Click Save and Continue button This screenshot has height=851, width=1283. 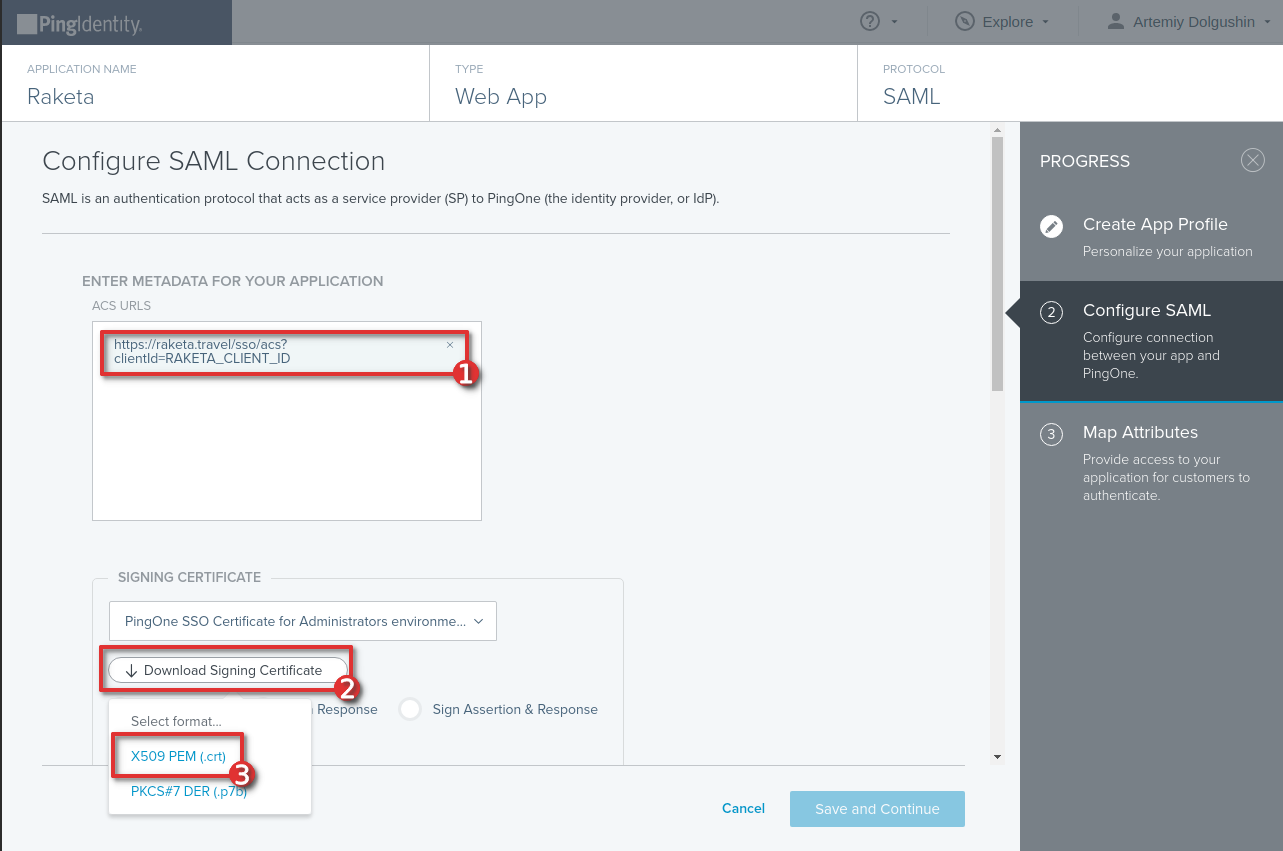tap(877, 809)
